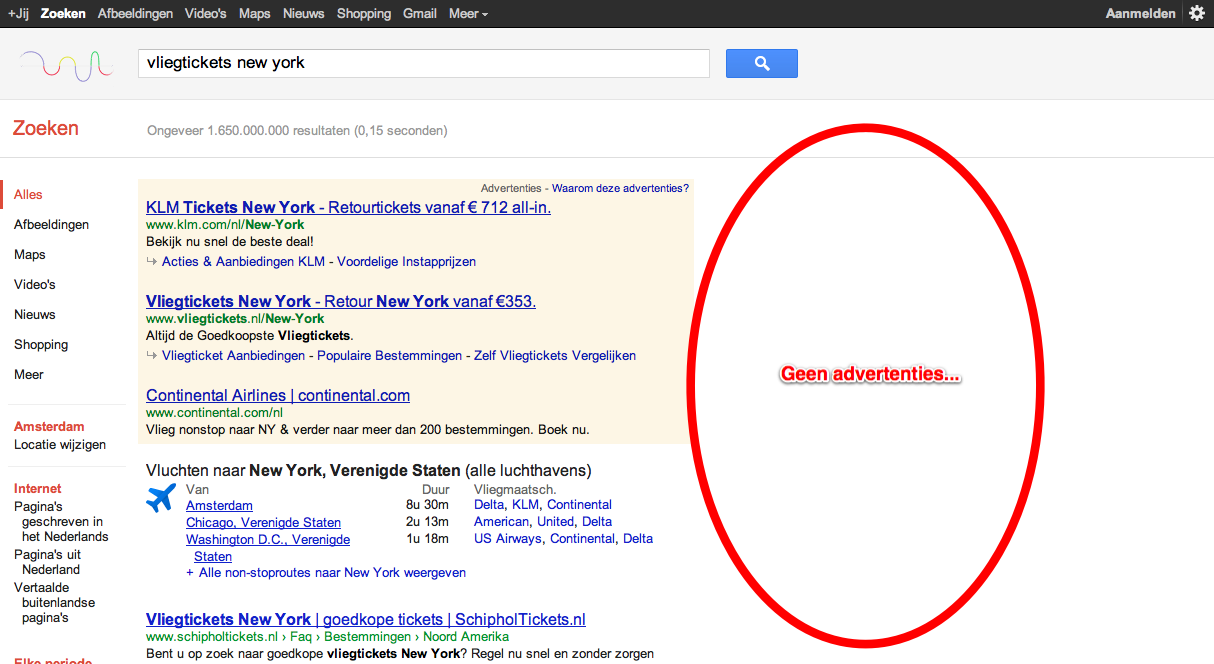Open +Jij in the top bar
This screenshot has height=664, width=1214.
pyautogui.click(x=18, y=13)
